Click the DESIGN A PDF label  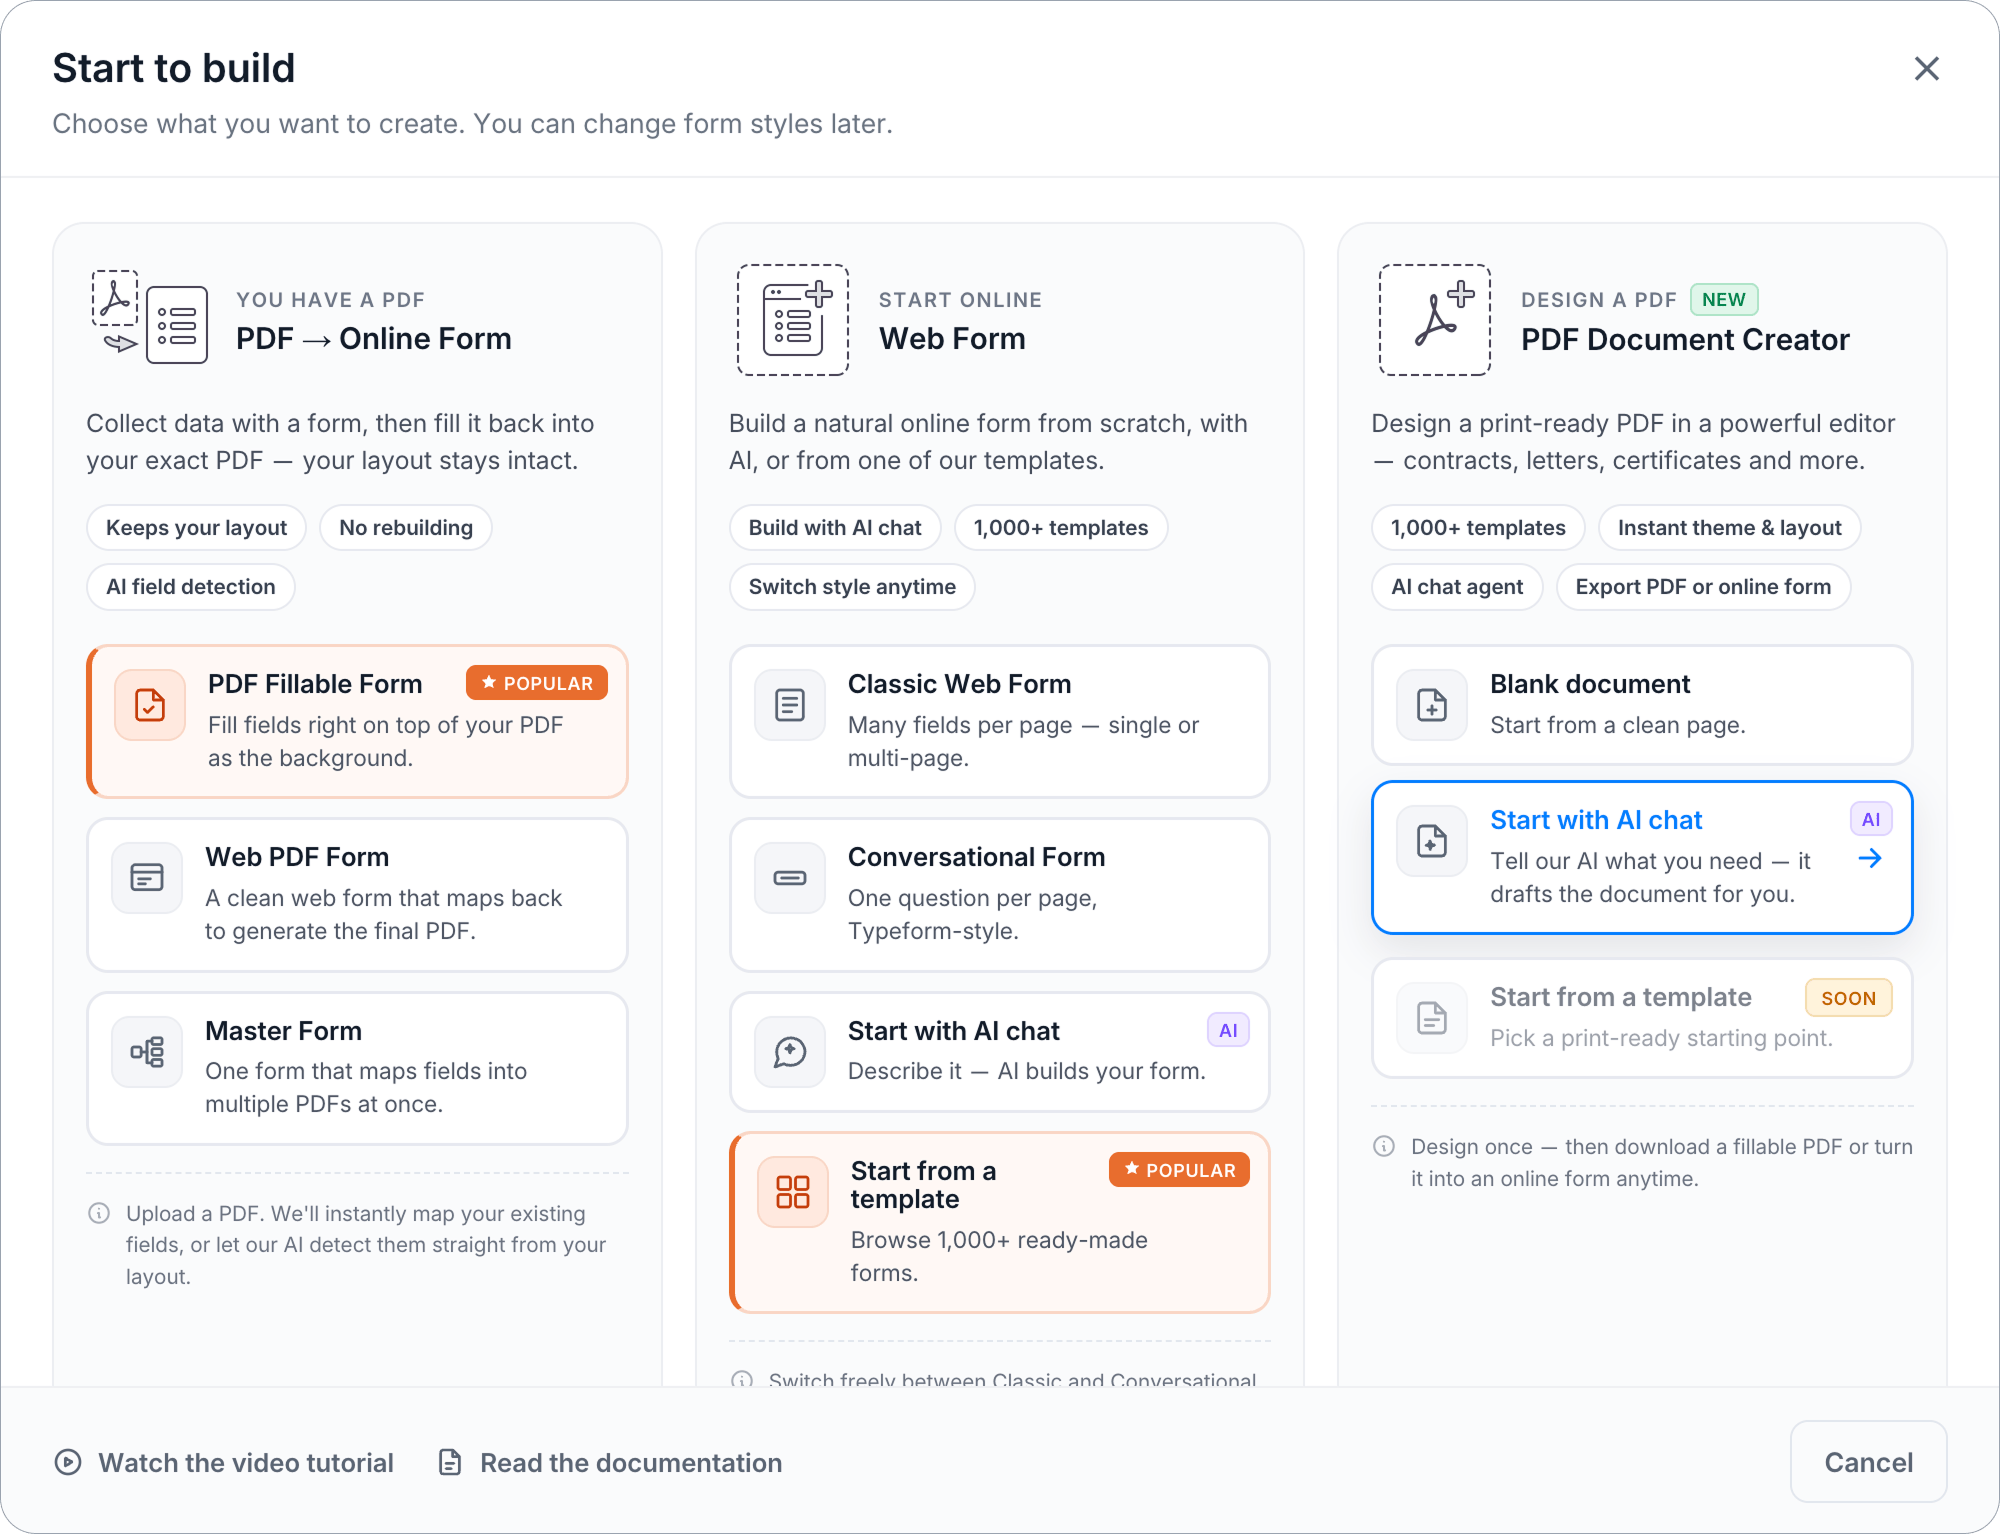[x=1599, y=300]
